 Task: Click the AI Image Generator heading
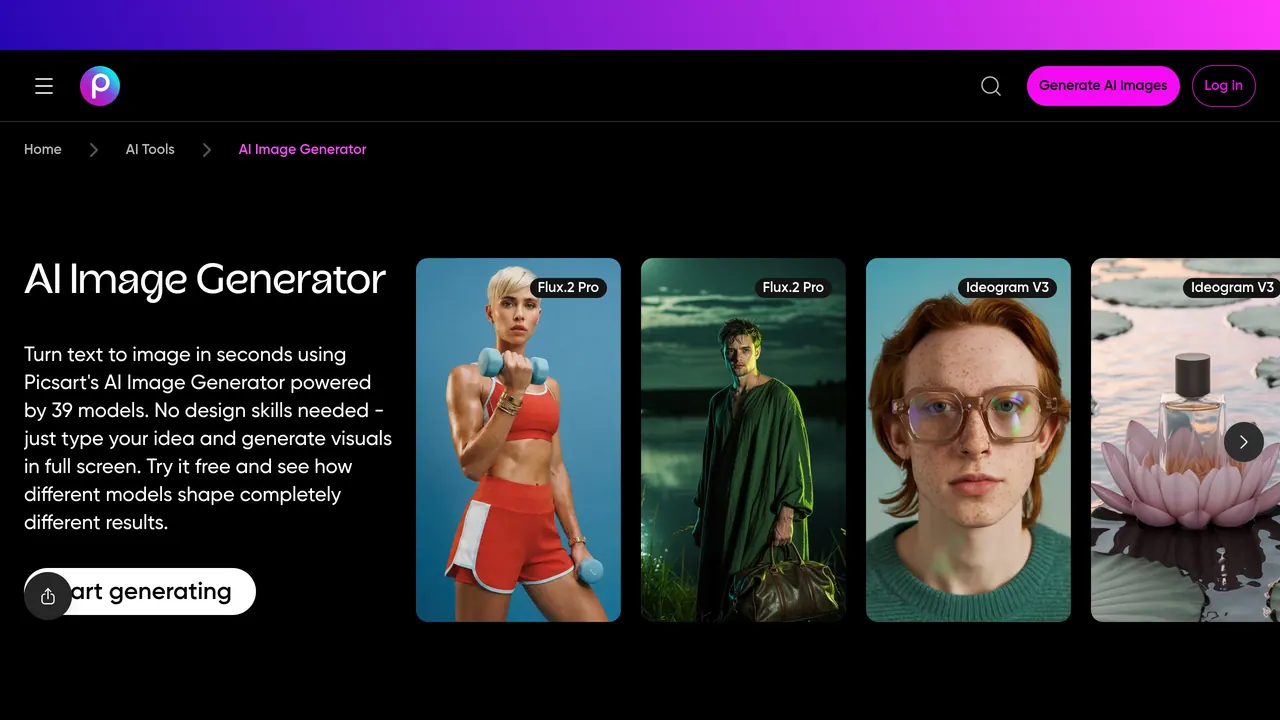pos(205,279)
